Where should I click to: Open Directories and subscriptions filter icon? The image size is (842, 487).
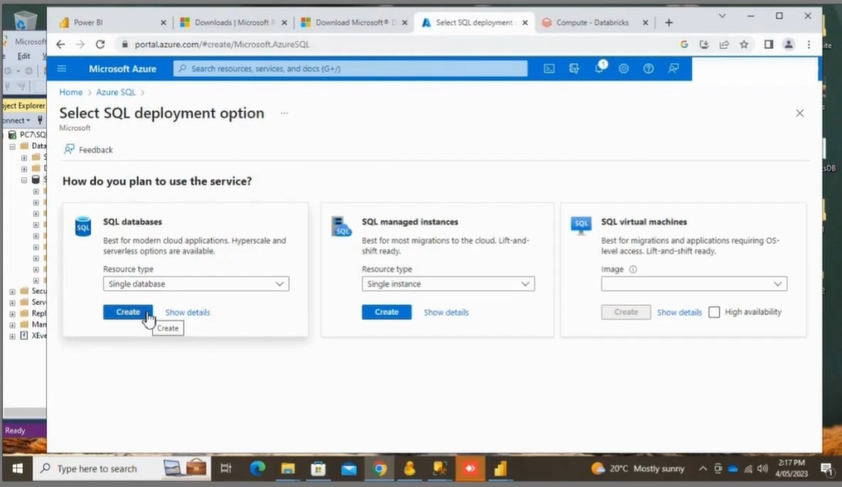(x=574, y=69)
